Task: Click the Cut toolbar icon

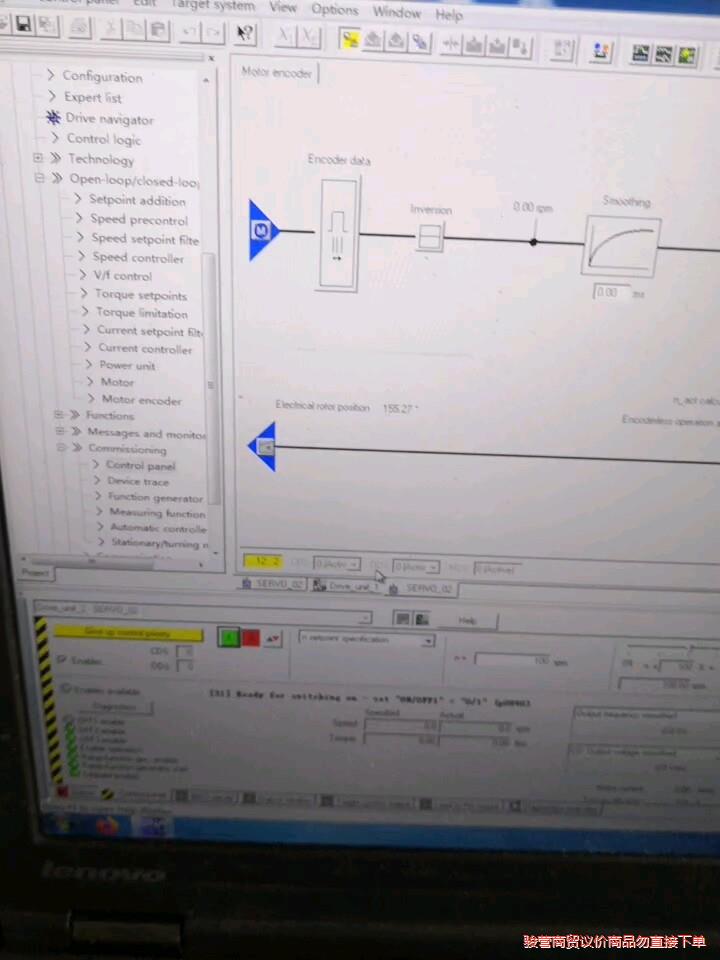Action: click(111, 28)
